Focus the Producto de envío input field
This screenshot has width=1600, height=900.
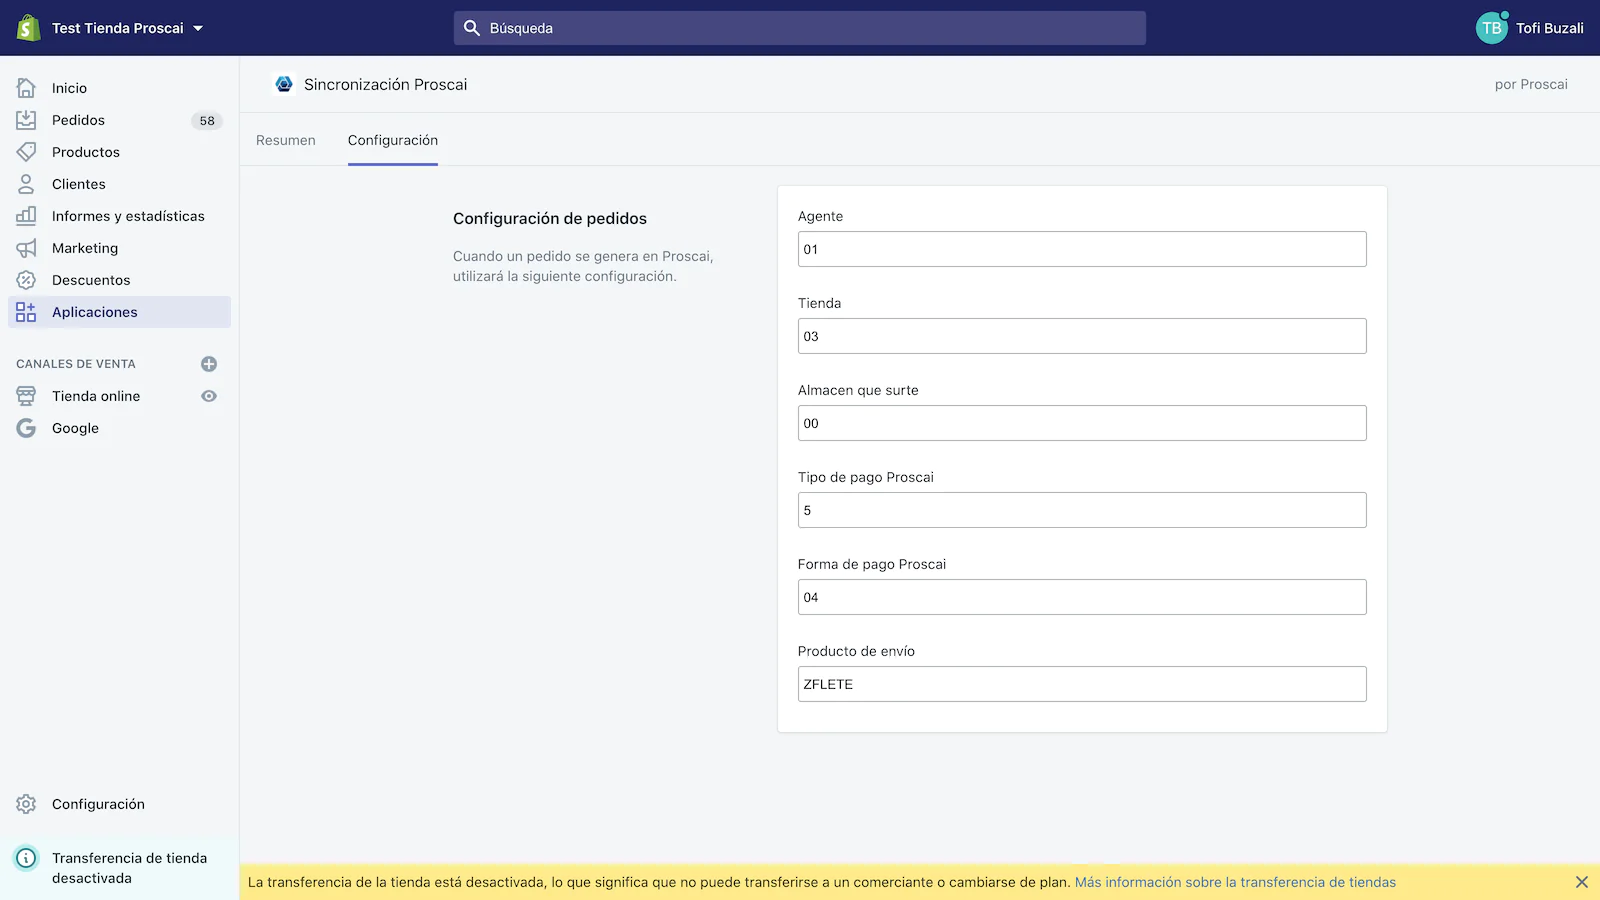[1082, 684]
